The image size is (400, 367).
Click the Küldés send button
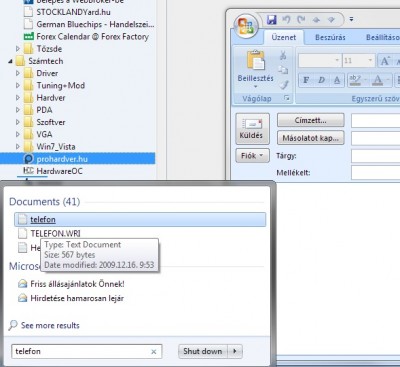[252, 129]
